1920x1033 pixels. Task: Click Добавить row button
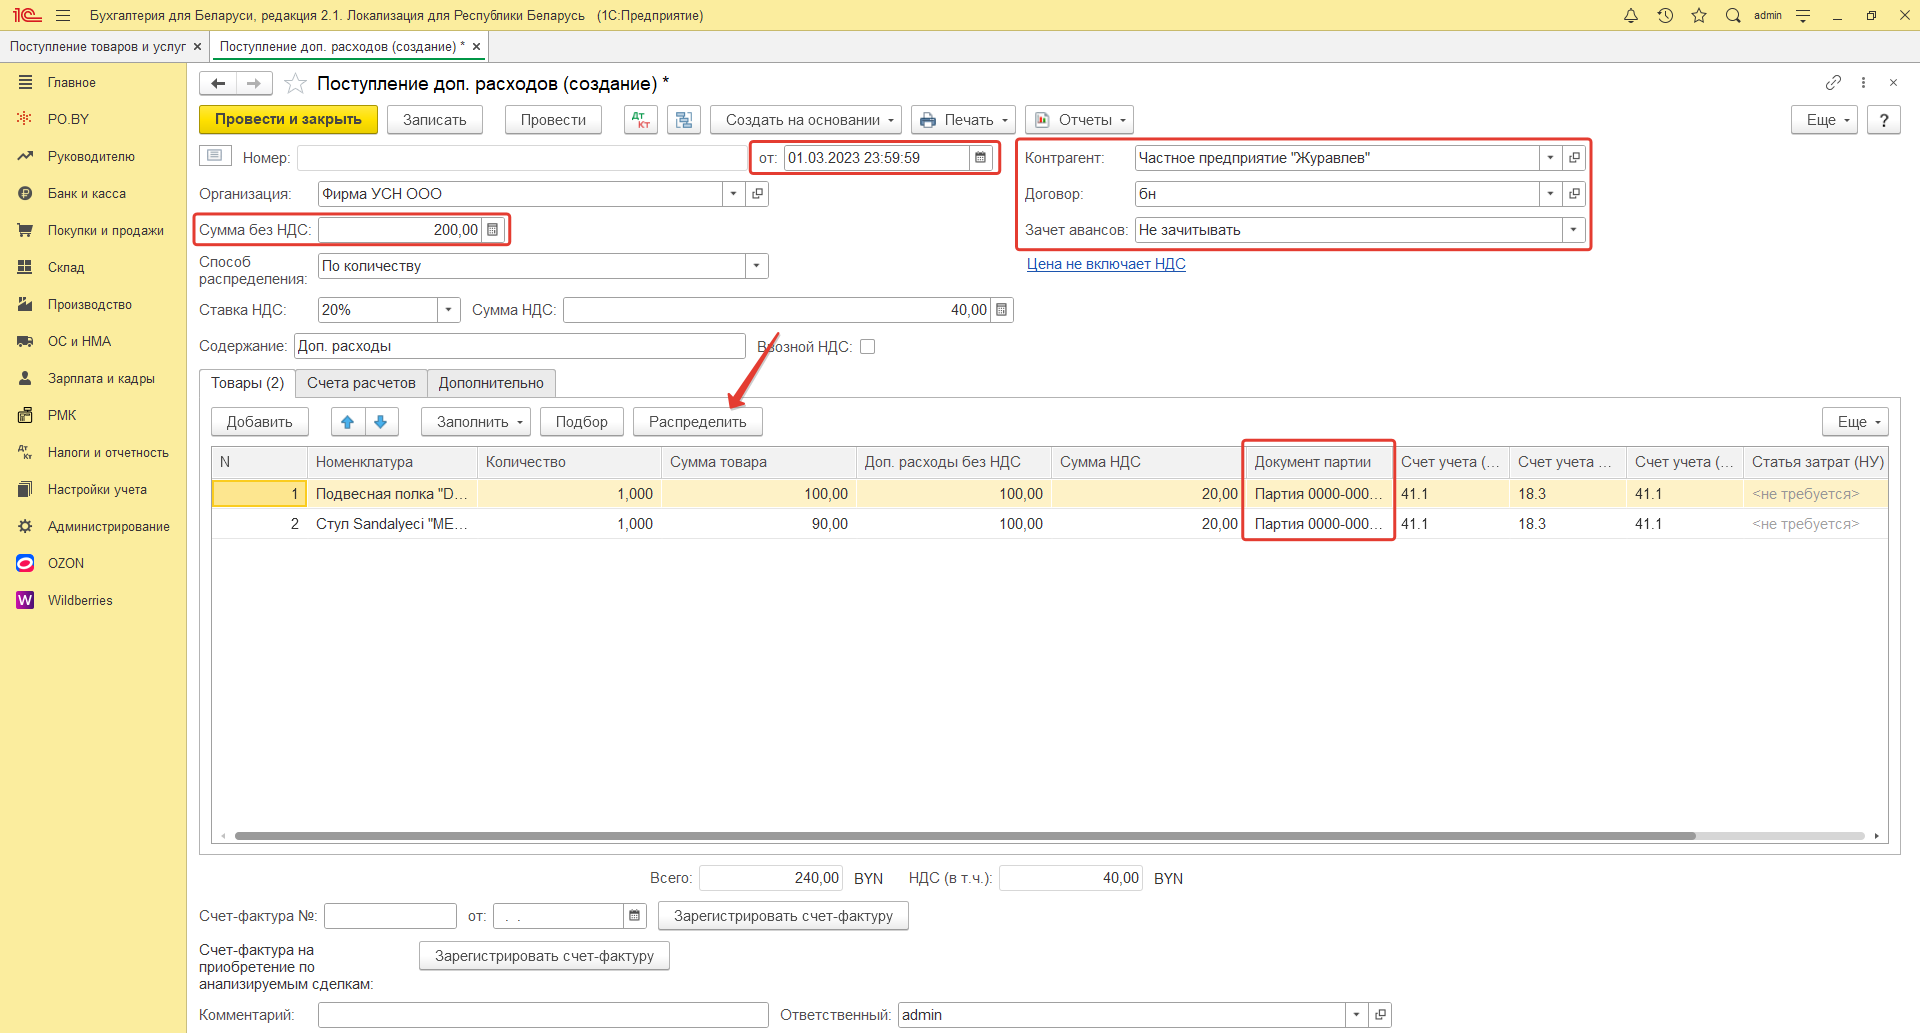click(260, 422)
